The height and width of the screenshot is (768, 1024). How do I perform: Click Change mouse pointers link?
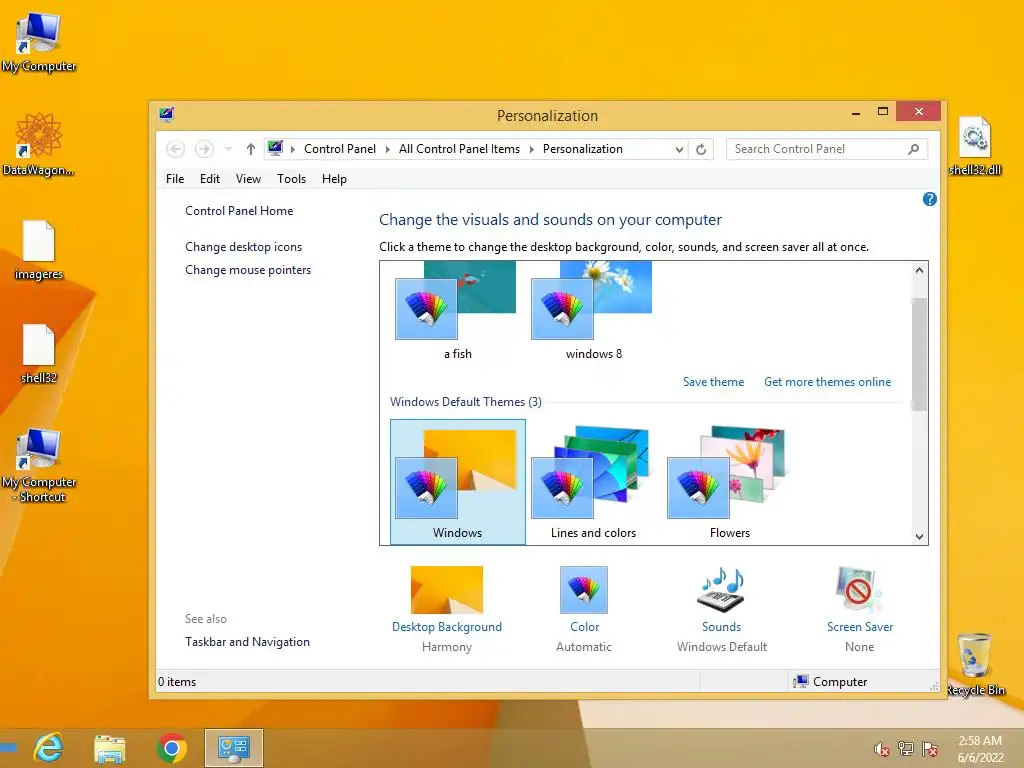(248, 270)
